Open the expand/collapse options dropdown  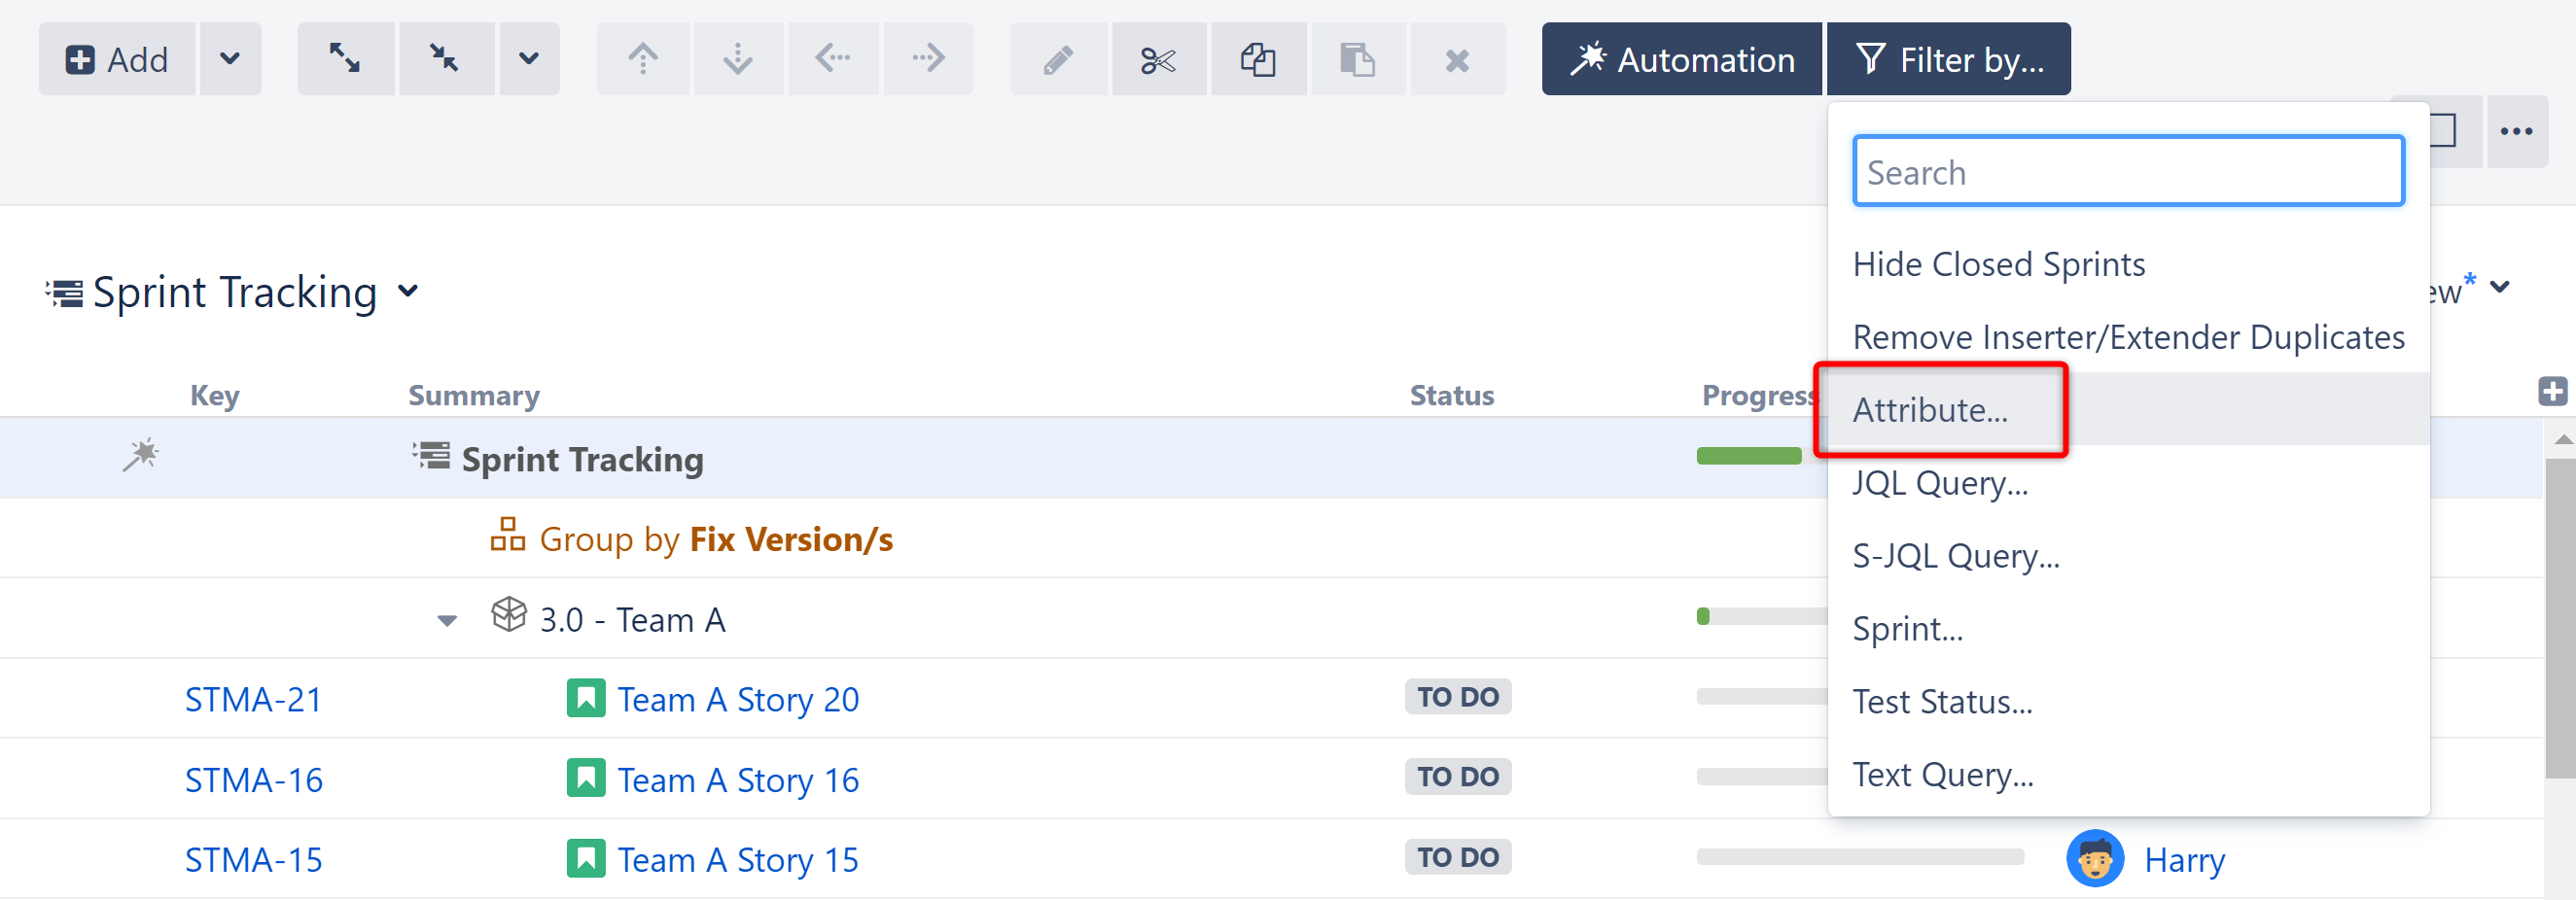529,59
